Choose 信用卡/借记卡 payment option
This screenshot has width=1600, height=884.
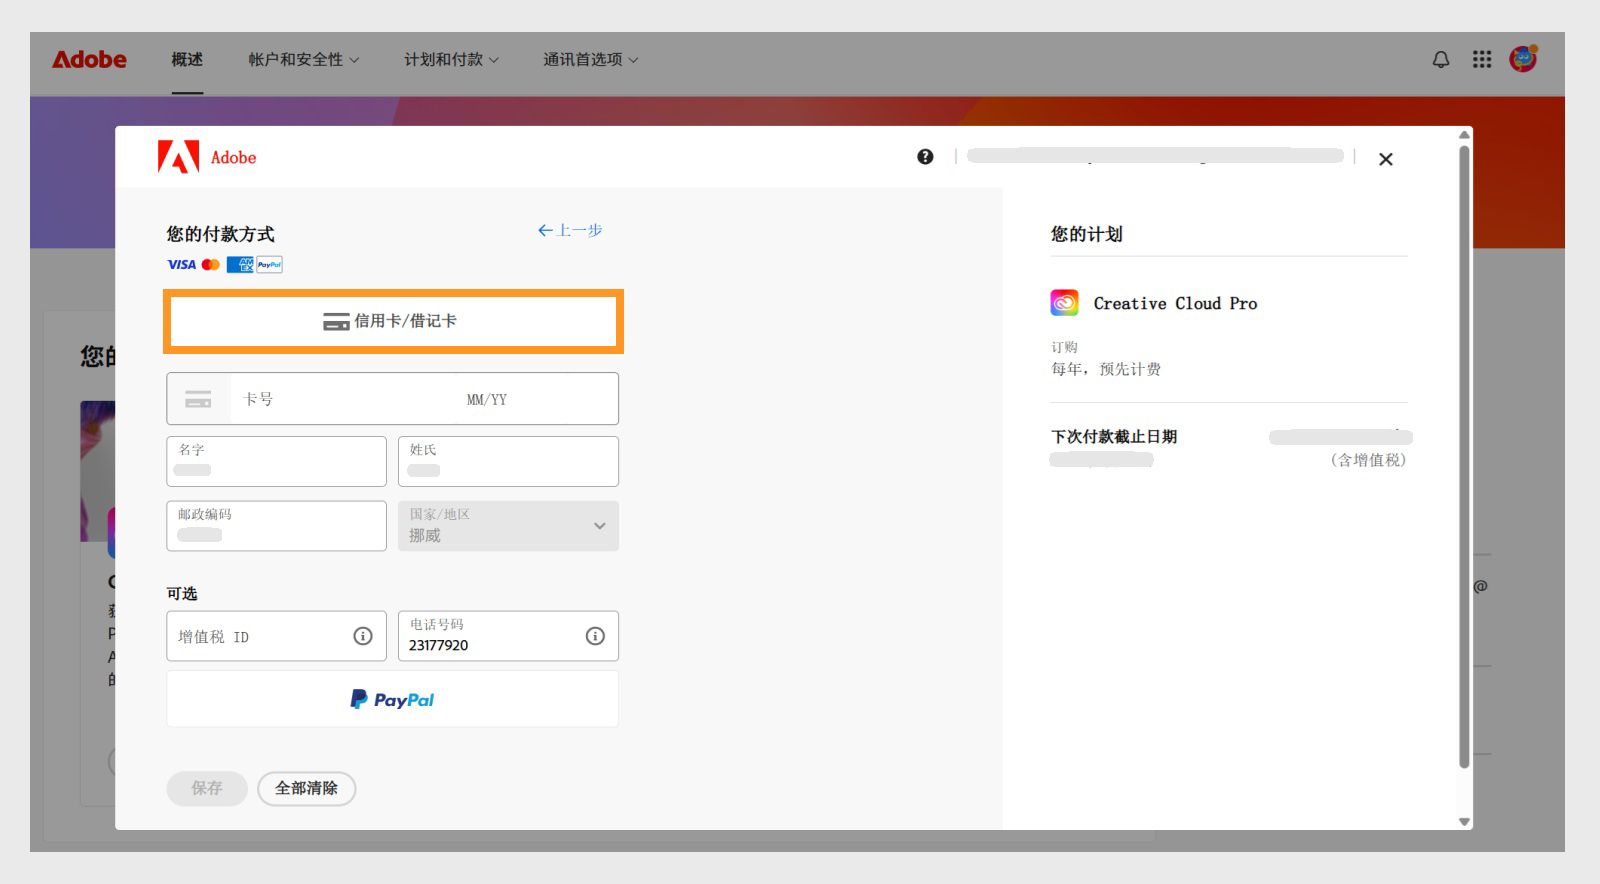click(393, 321)
